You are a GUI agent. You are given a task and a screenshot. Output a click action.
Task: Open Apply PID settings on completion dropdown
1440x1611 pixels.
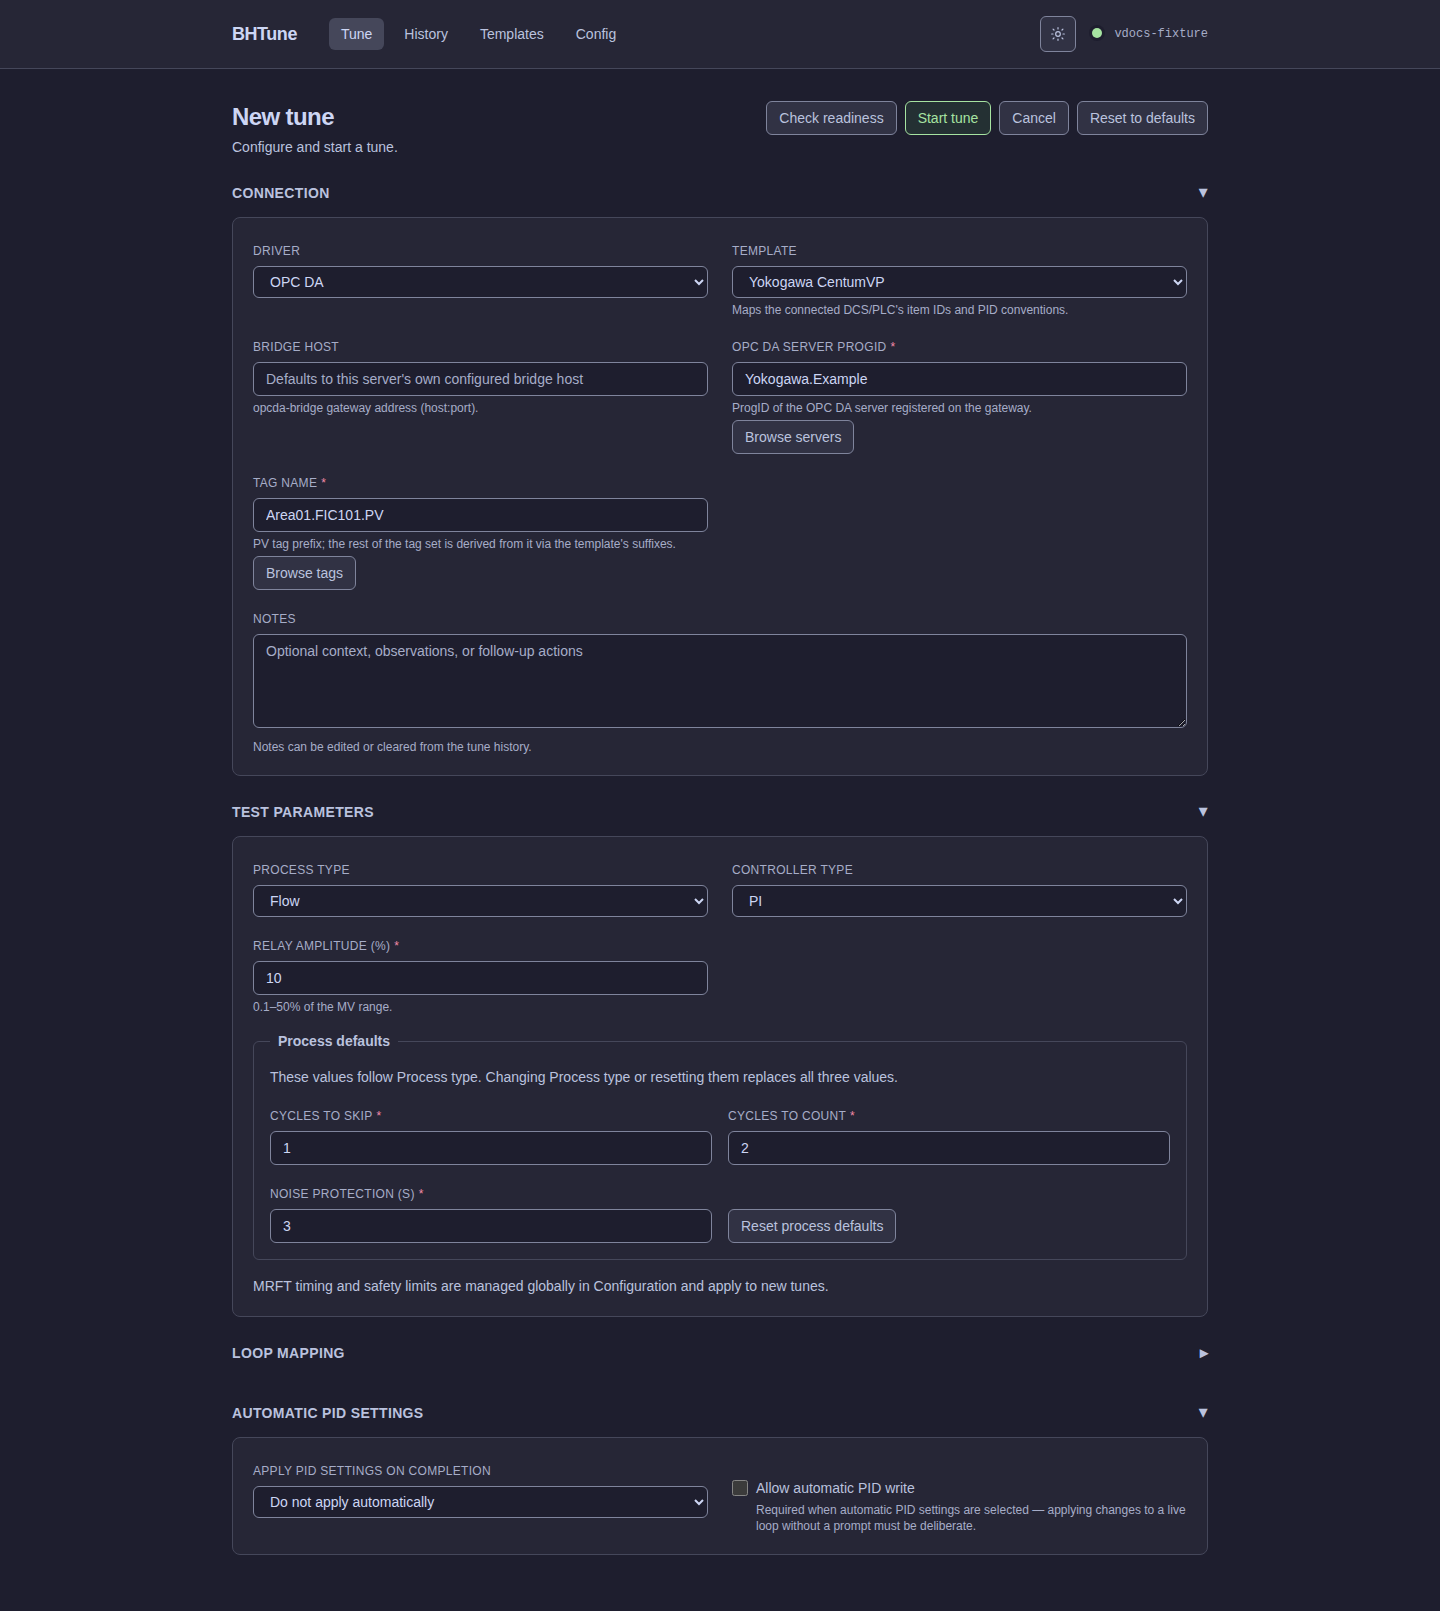pyautogui.click(x=480, y=1502)
